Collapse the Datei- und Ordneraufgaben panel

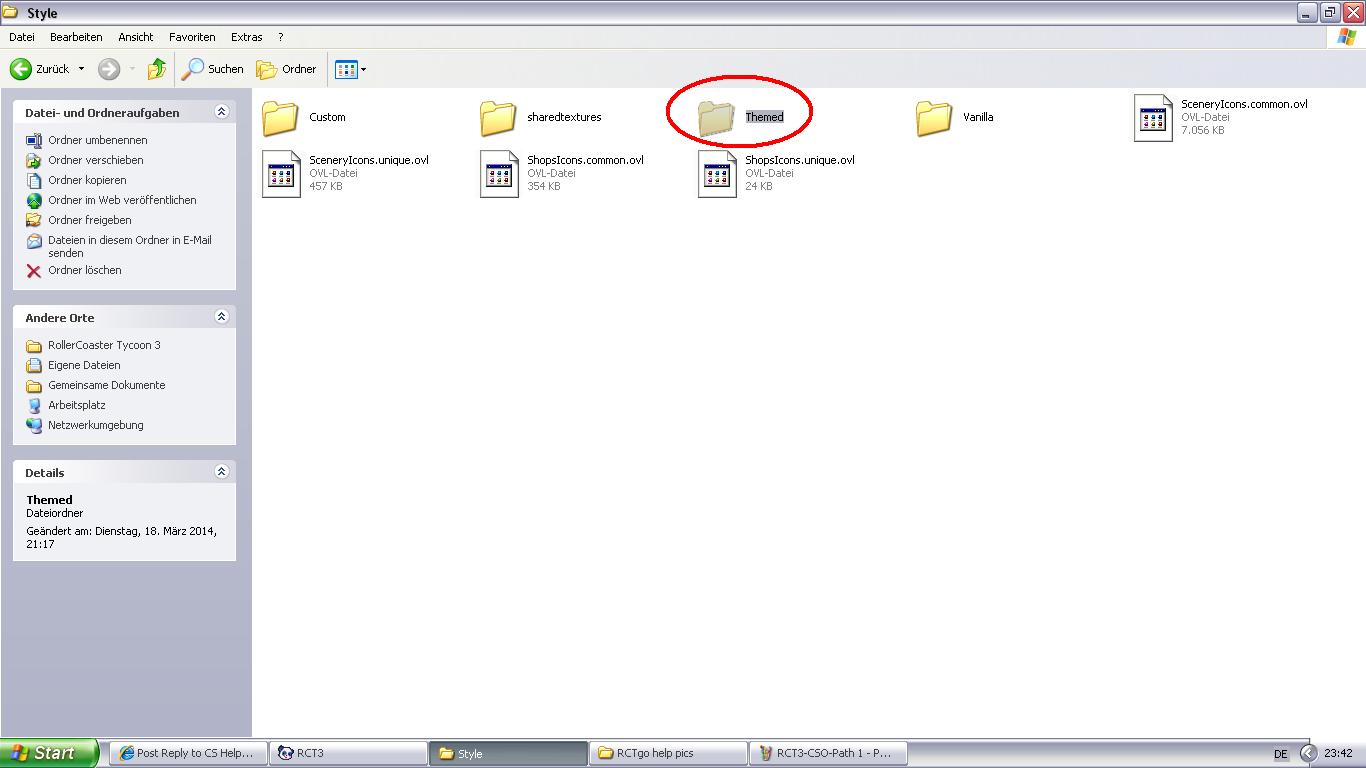coord(221,112)
